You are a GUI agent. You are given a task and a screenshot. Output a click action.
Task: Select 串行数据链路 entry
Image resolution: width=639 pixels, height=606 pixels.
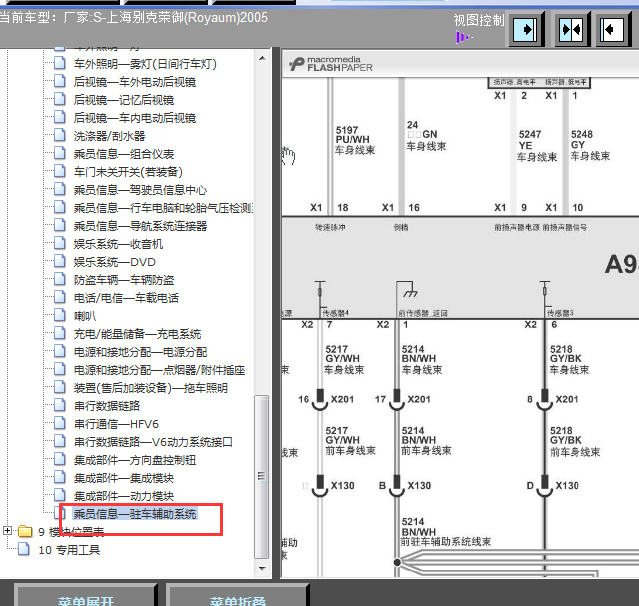107,405
